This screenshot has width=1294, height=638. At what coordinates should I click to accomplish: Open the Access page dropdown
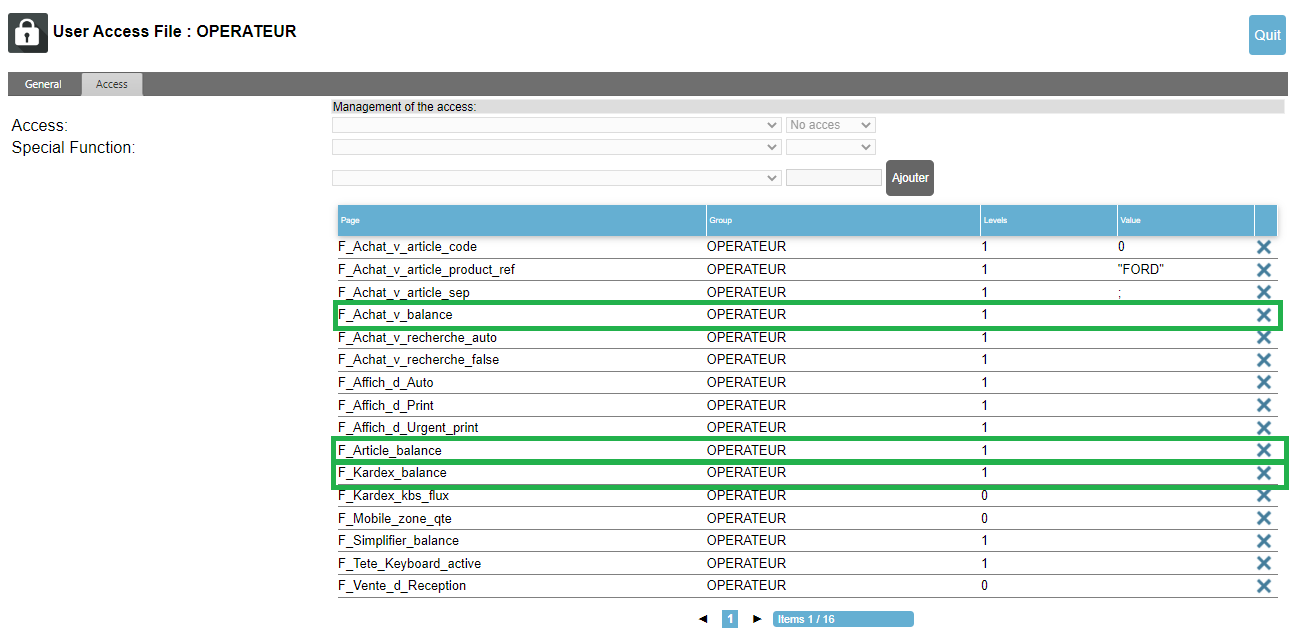(556, 125)
